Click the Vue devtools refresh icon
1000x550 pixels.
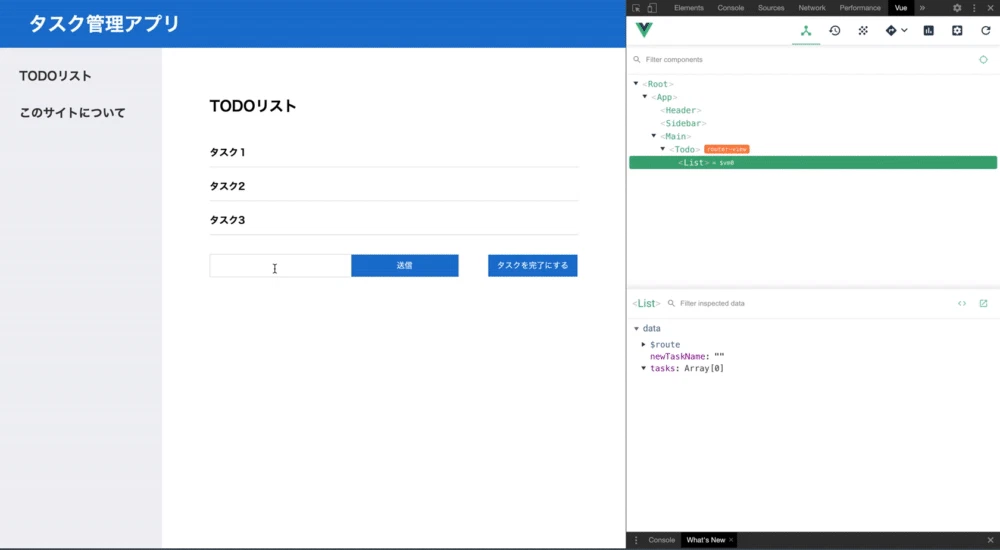[986, 31]
